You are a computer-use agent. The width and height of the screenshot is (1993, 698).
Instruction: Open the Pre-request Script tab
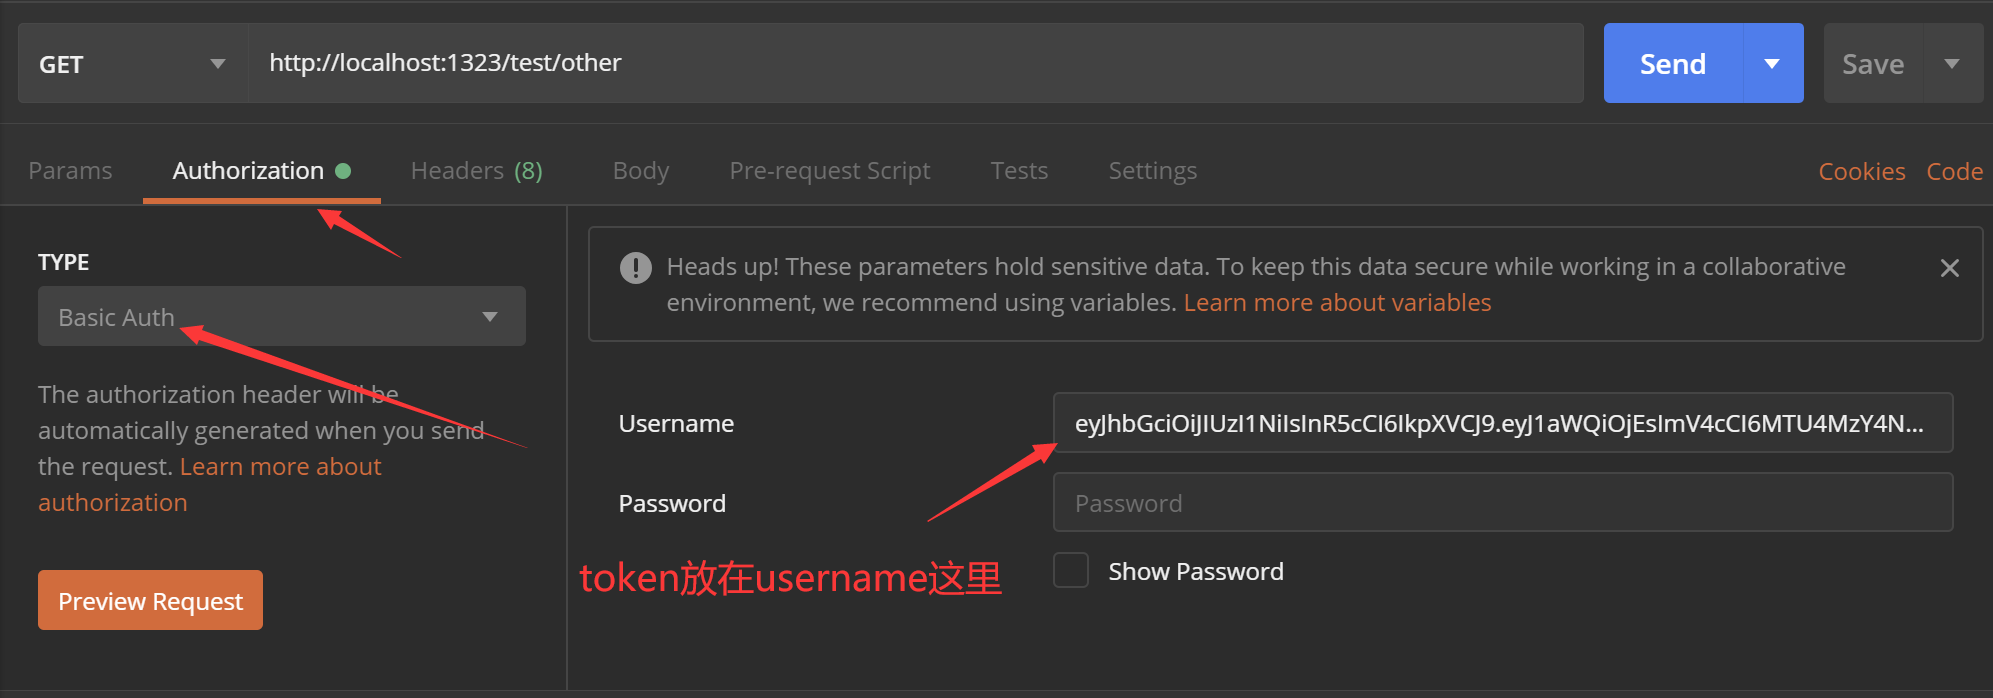tap(830, 171)
